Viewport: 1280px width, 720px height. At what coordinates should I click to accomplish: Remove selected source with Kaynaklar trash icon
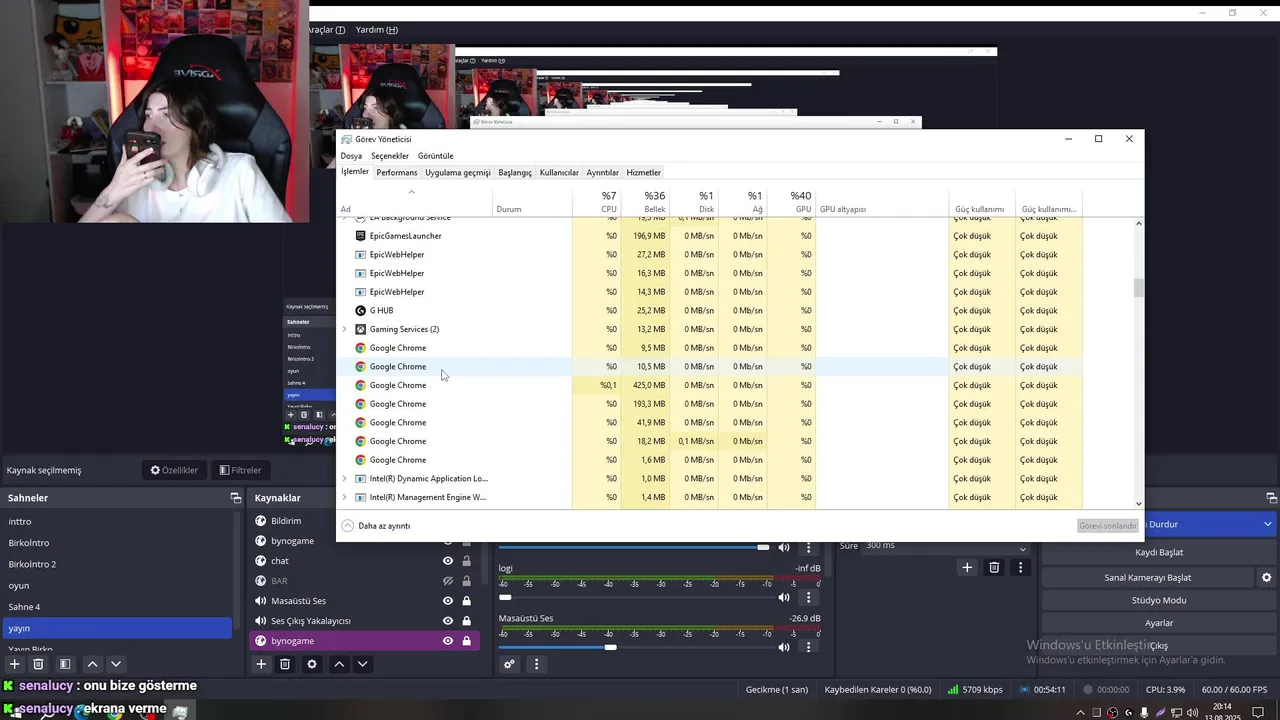[285, 664]
